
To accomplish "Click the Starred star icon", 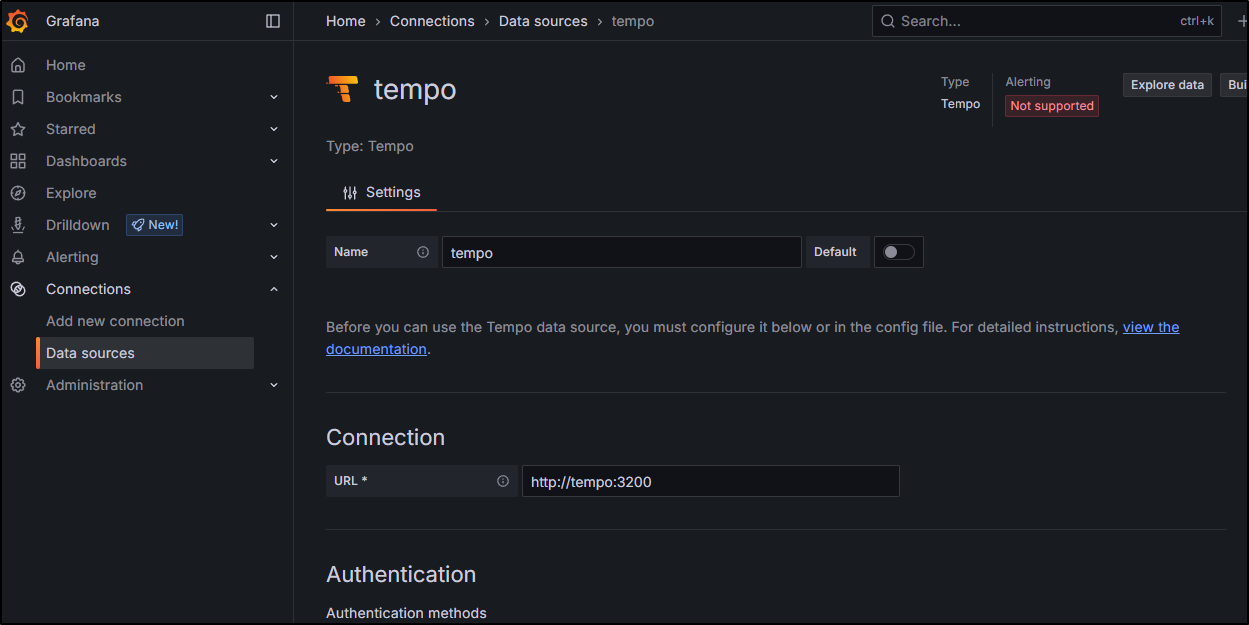I will 18,129.
